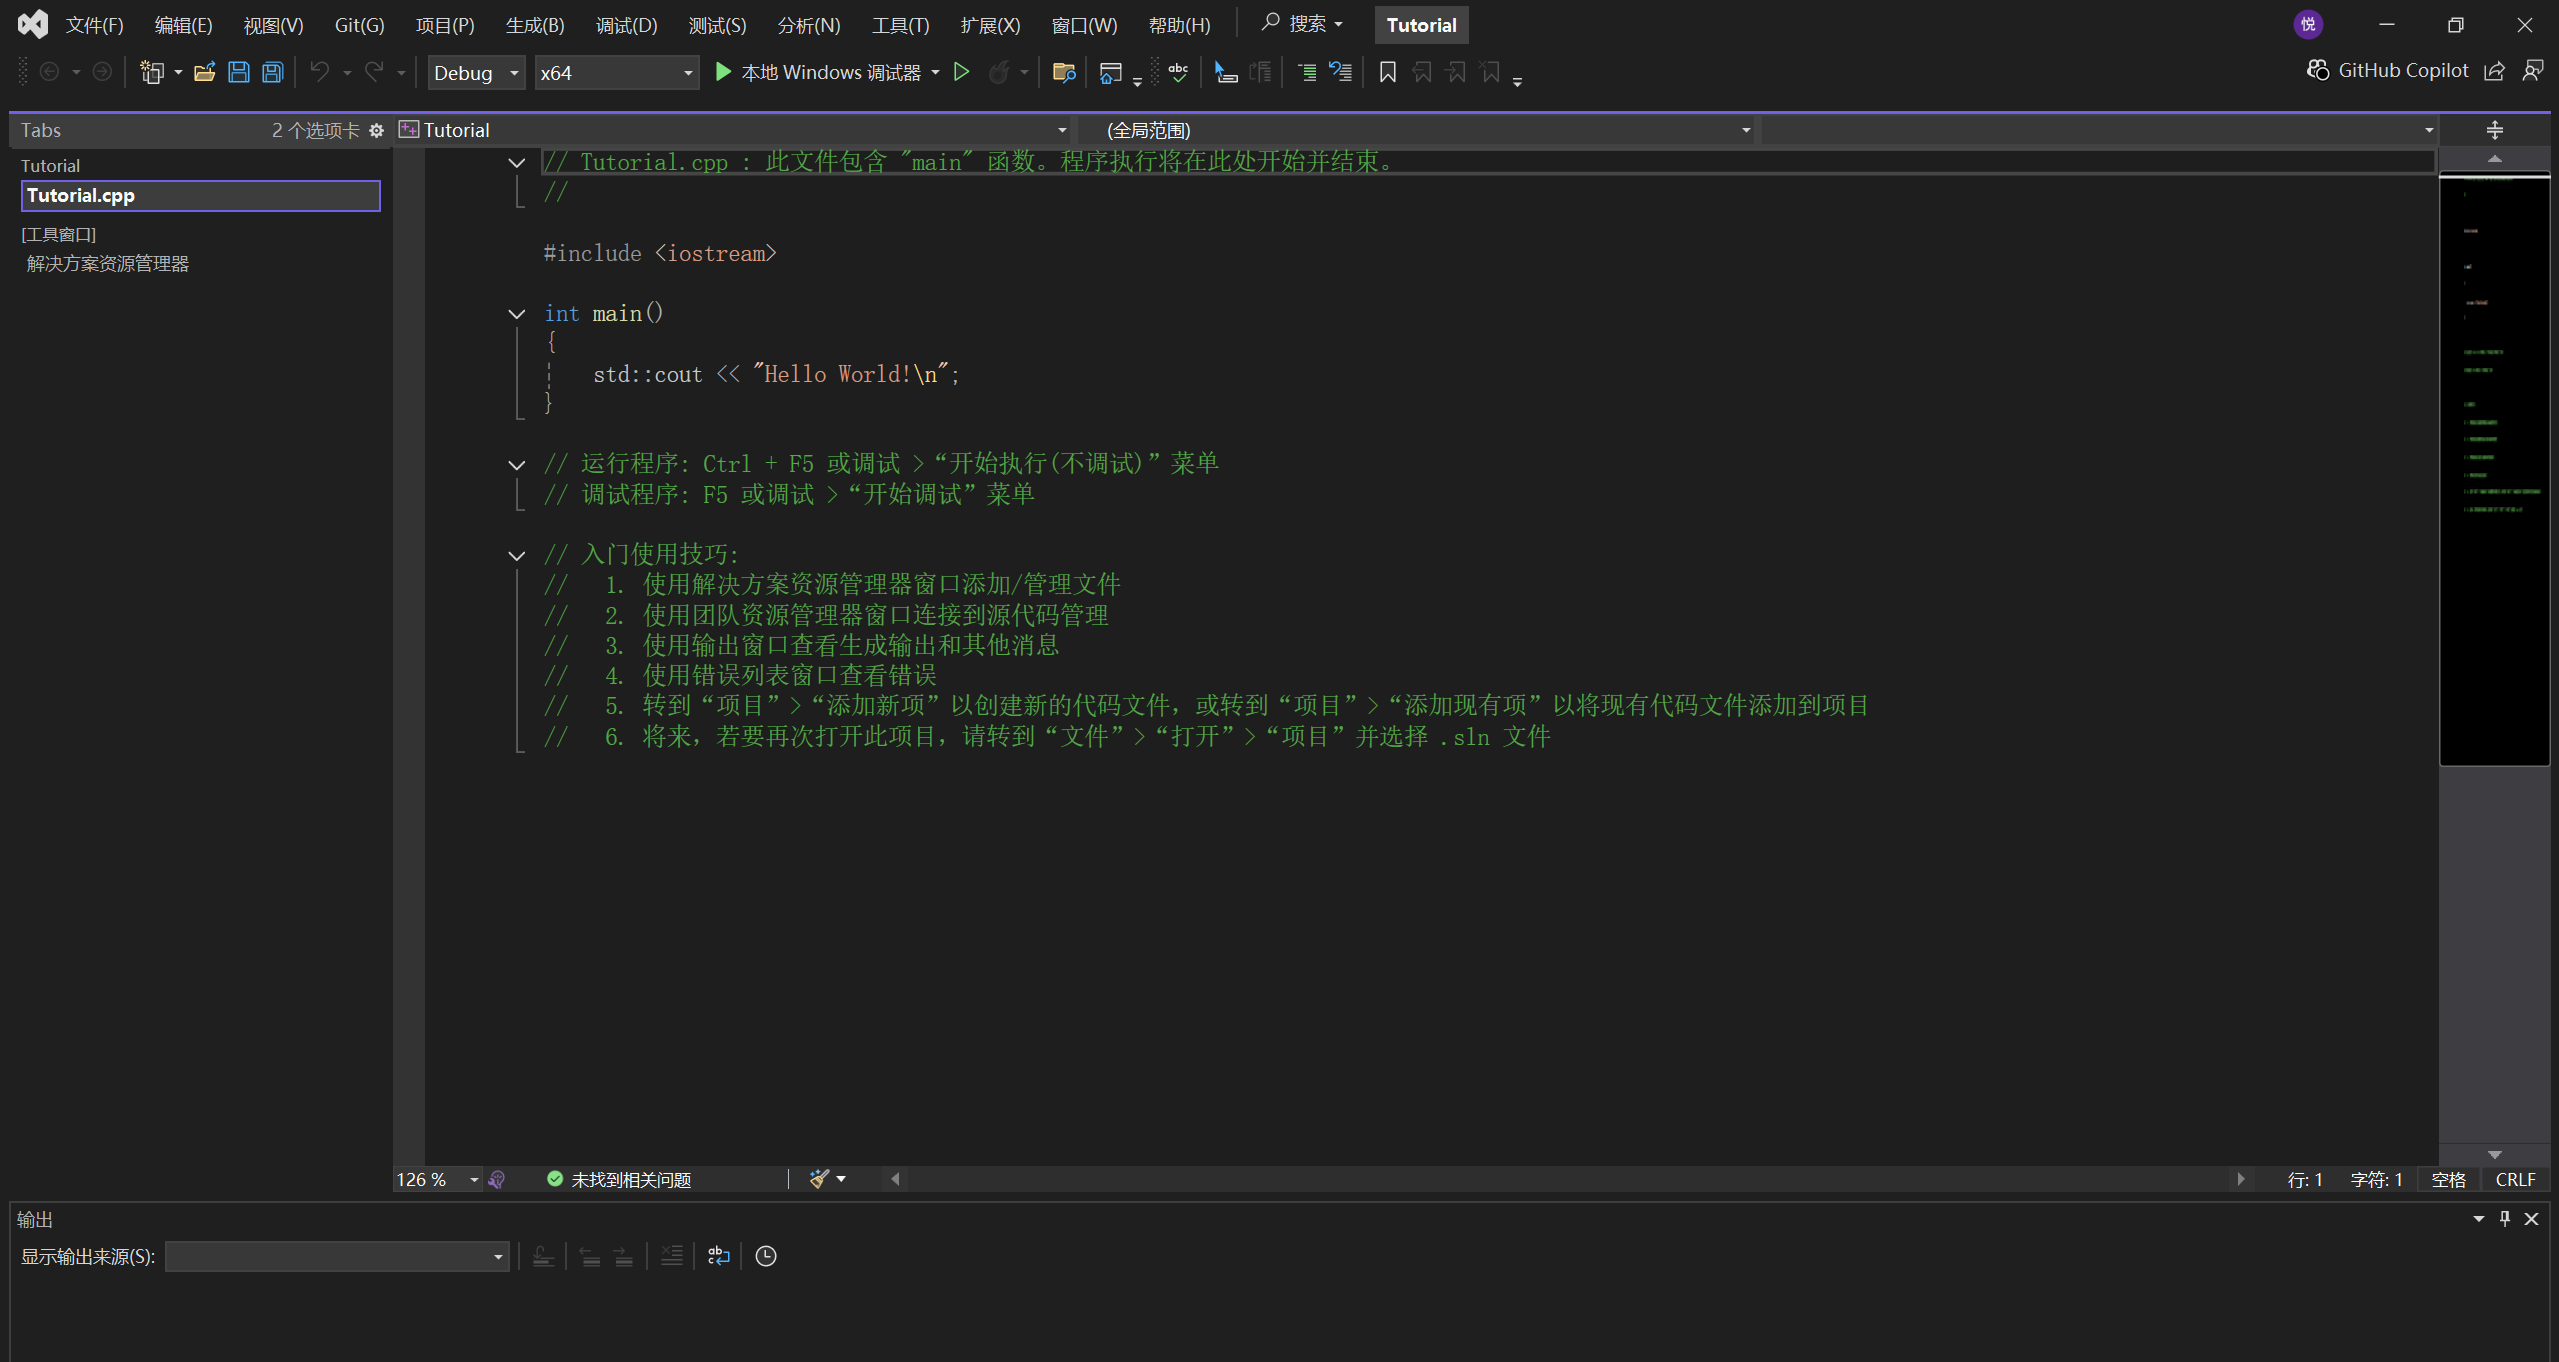
Task: Toggle a bookmark on the current line
Action: [x=1388, y=72]
